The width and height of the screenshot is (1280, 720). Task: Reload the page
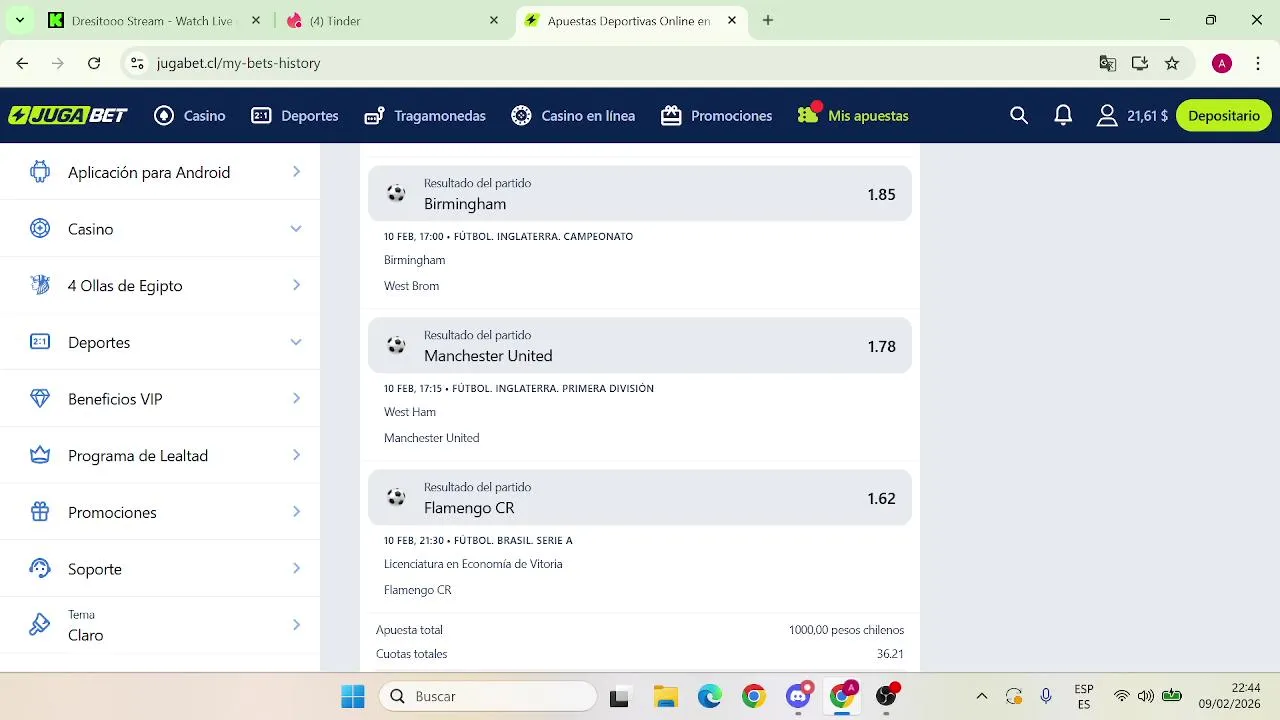(x=94, y=63)
